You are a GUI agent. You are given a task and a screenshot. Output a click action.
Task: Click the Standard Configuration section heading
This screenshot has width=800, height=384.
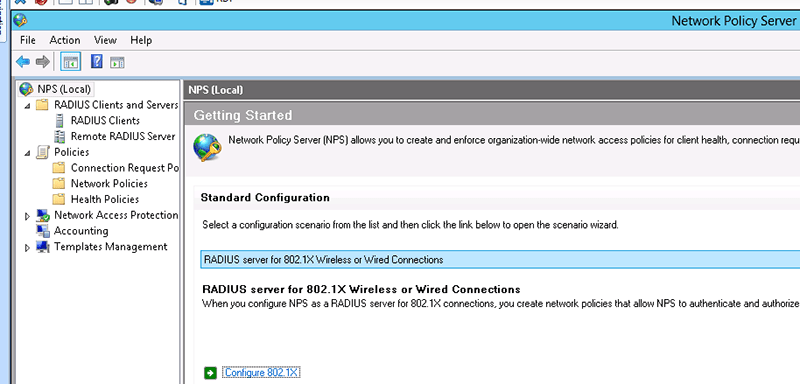click(265, 197)
